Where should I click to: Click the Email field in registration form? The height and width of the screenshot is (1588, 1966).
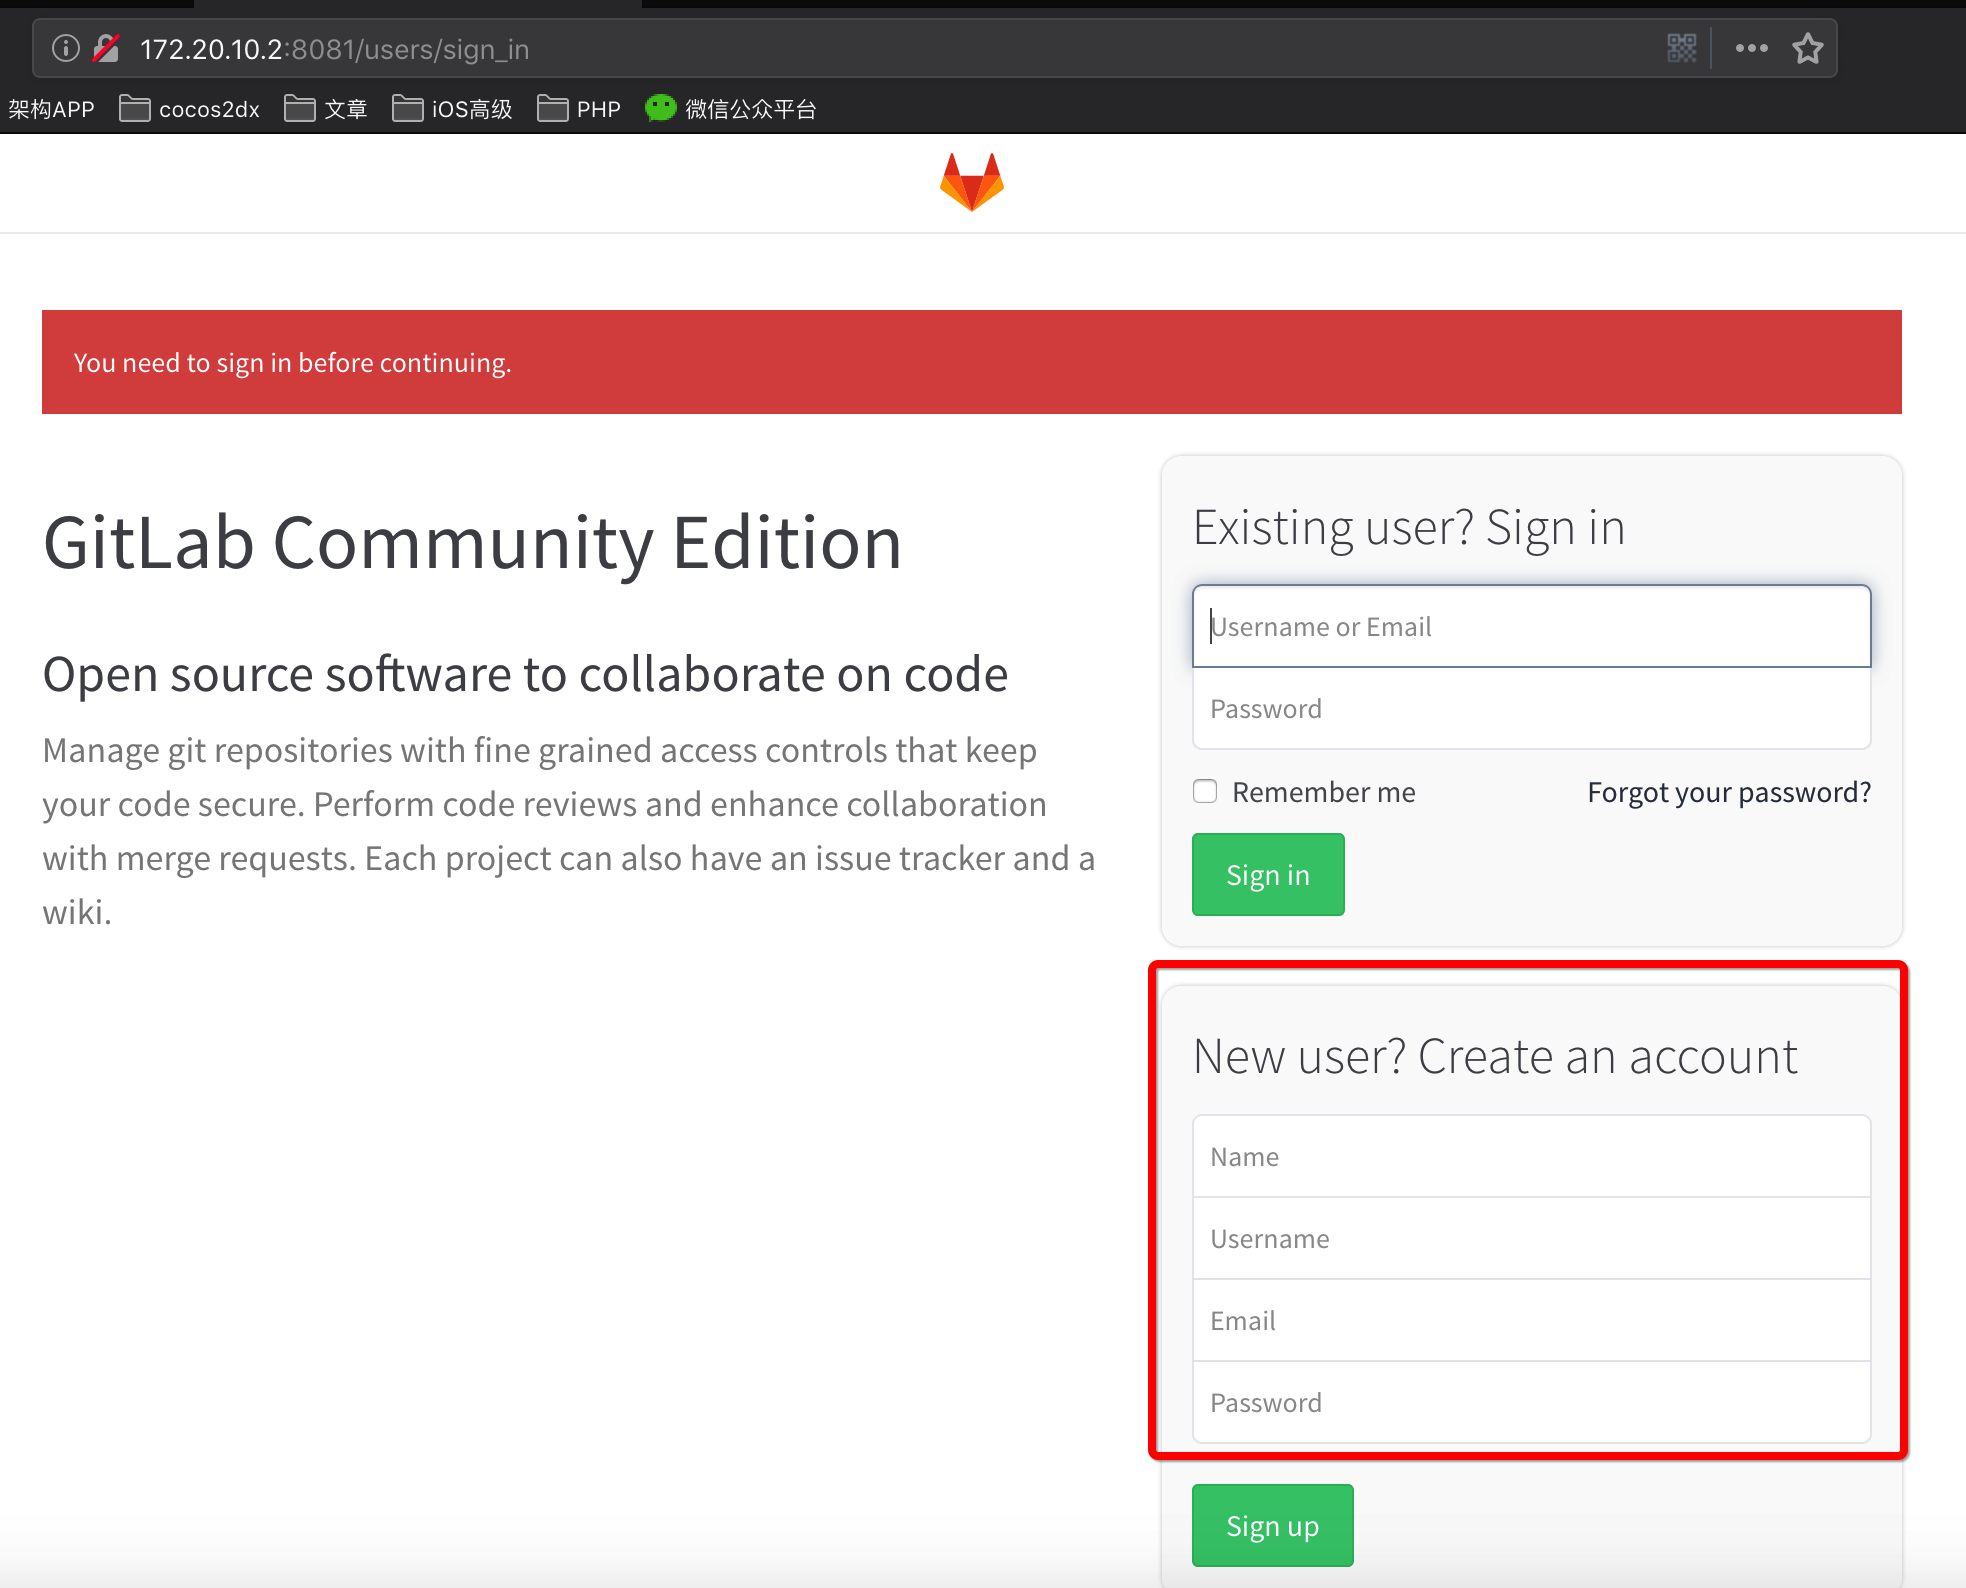(1530, 1320)
